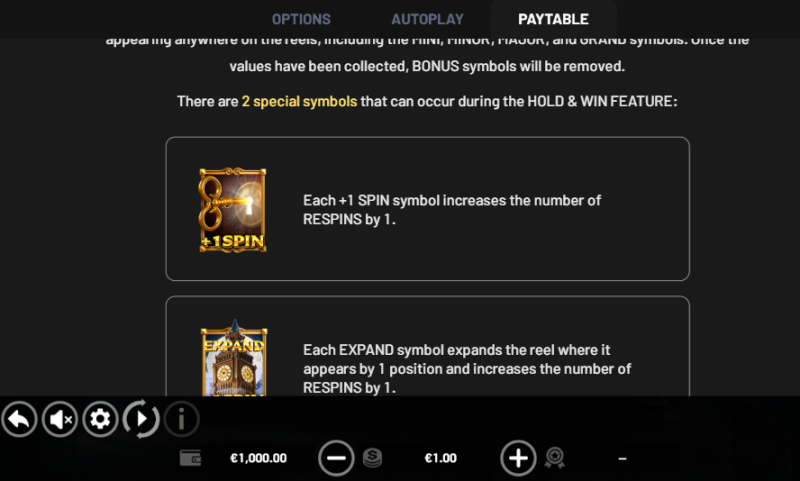The height and width of the screenshot is (481, 800).
Task: Click the back arrow icon
Action: (x=19, y=419)
